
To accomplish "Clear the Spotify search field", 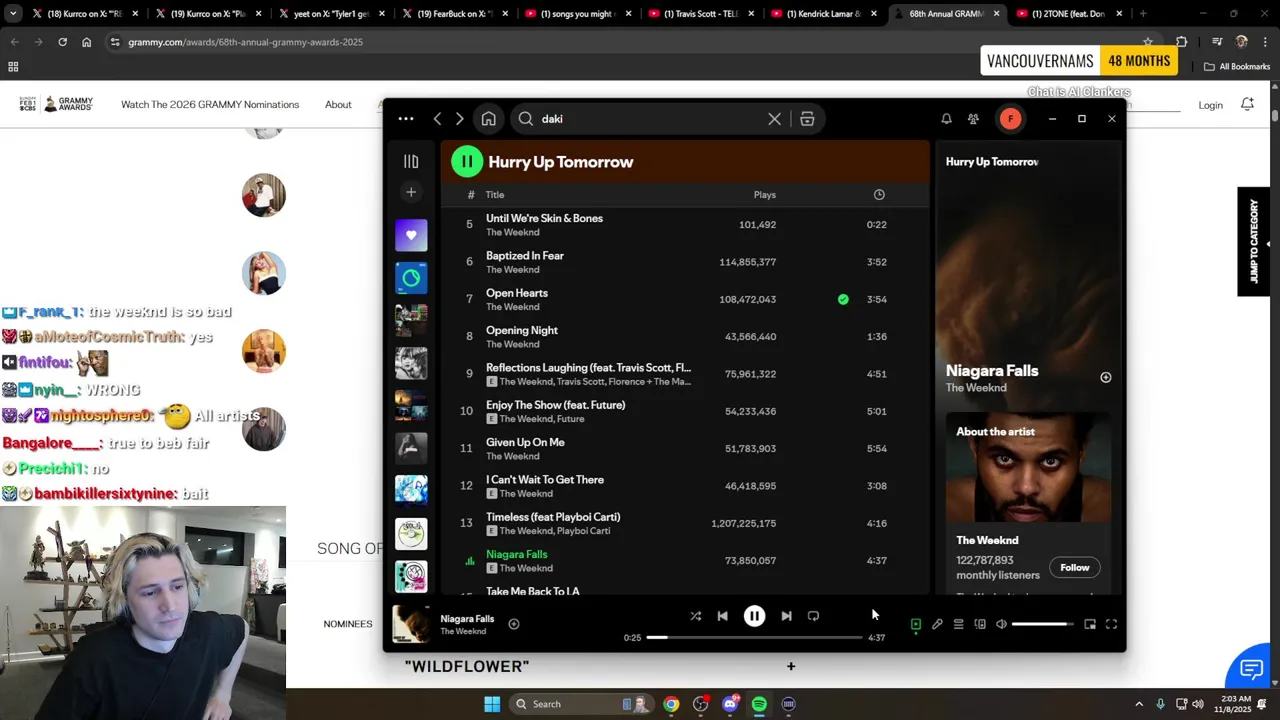I will [774, 119].
